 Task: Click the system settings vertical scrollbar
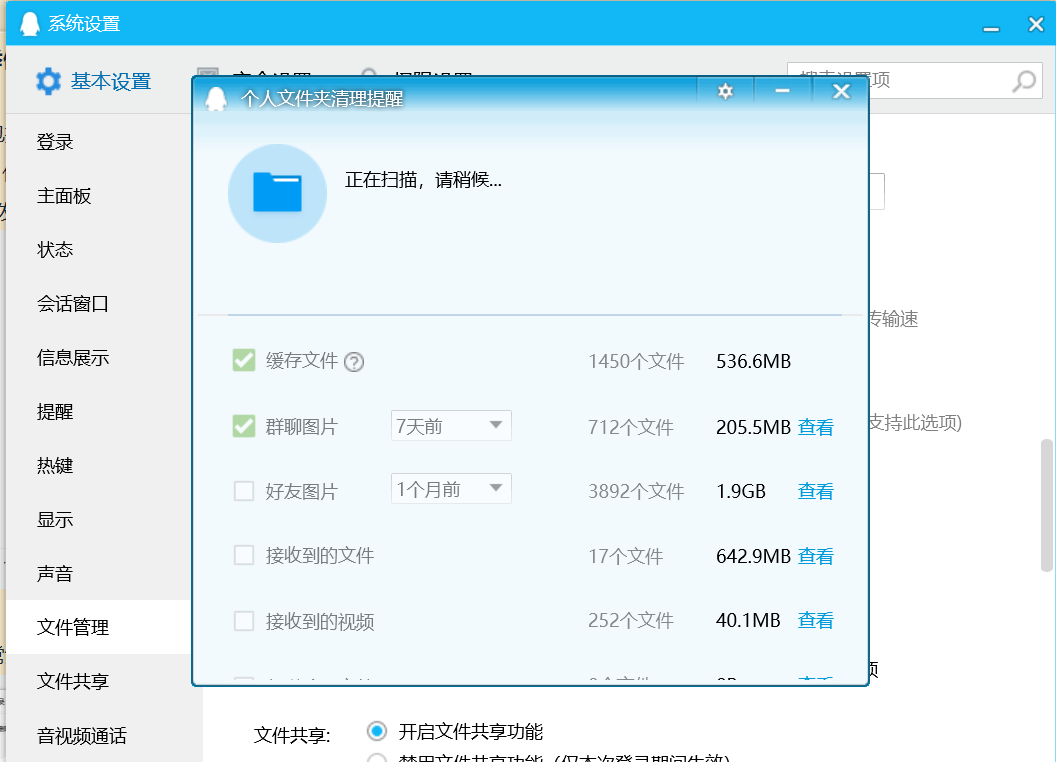coord(1047,505)
